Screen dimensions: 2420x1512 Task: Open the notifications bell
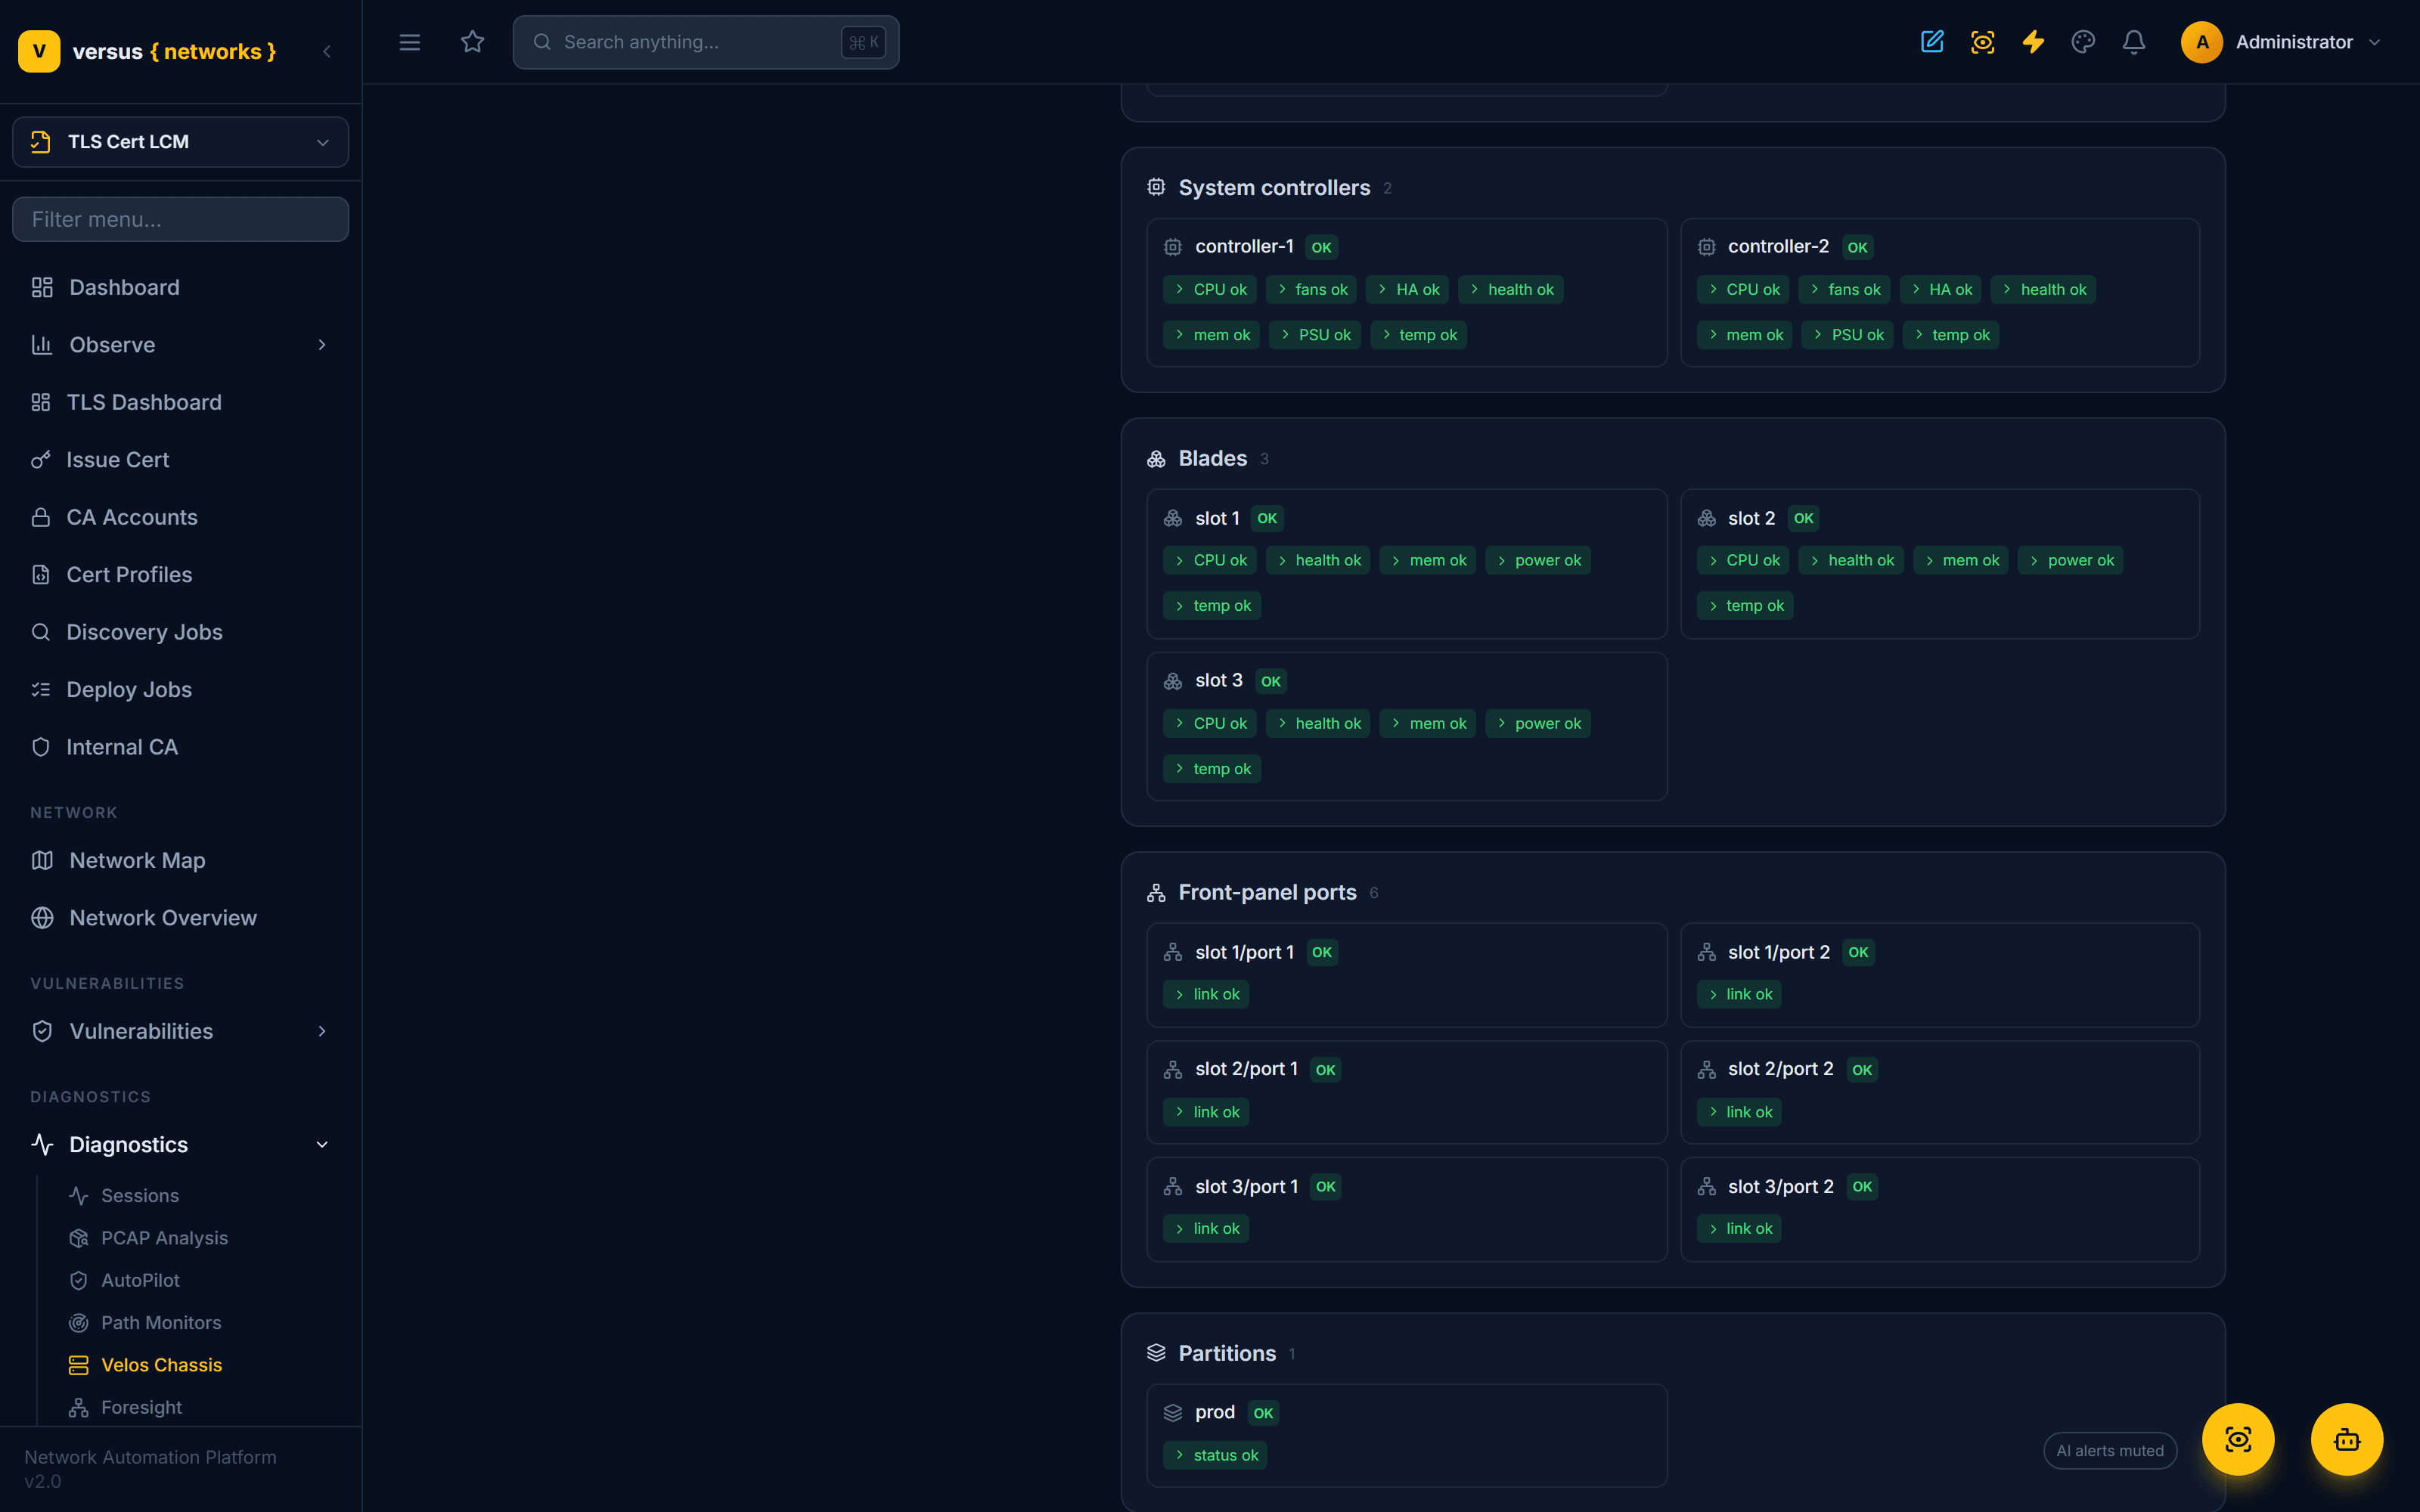coord(2134,42)
